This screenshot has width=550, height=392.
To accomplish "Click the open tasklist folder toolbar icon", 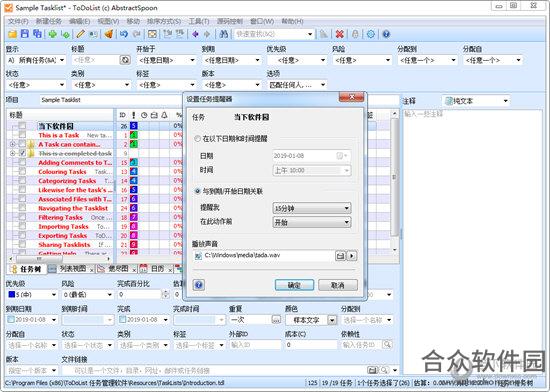I will click(x=13, y=34).
